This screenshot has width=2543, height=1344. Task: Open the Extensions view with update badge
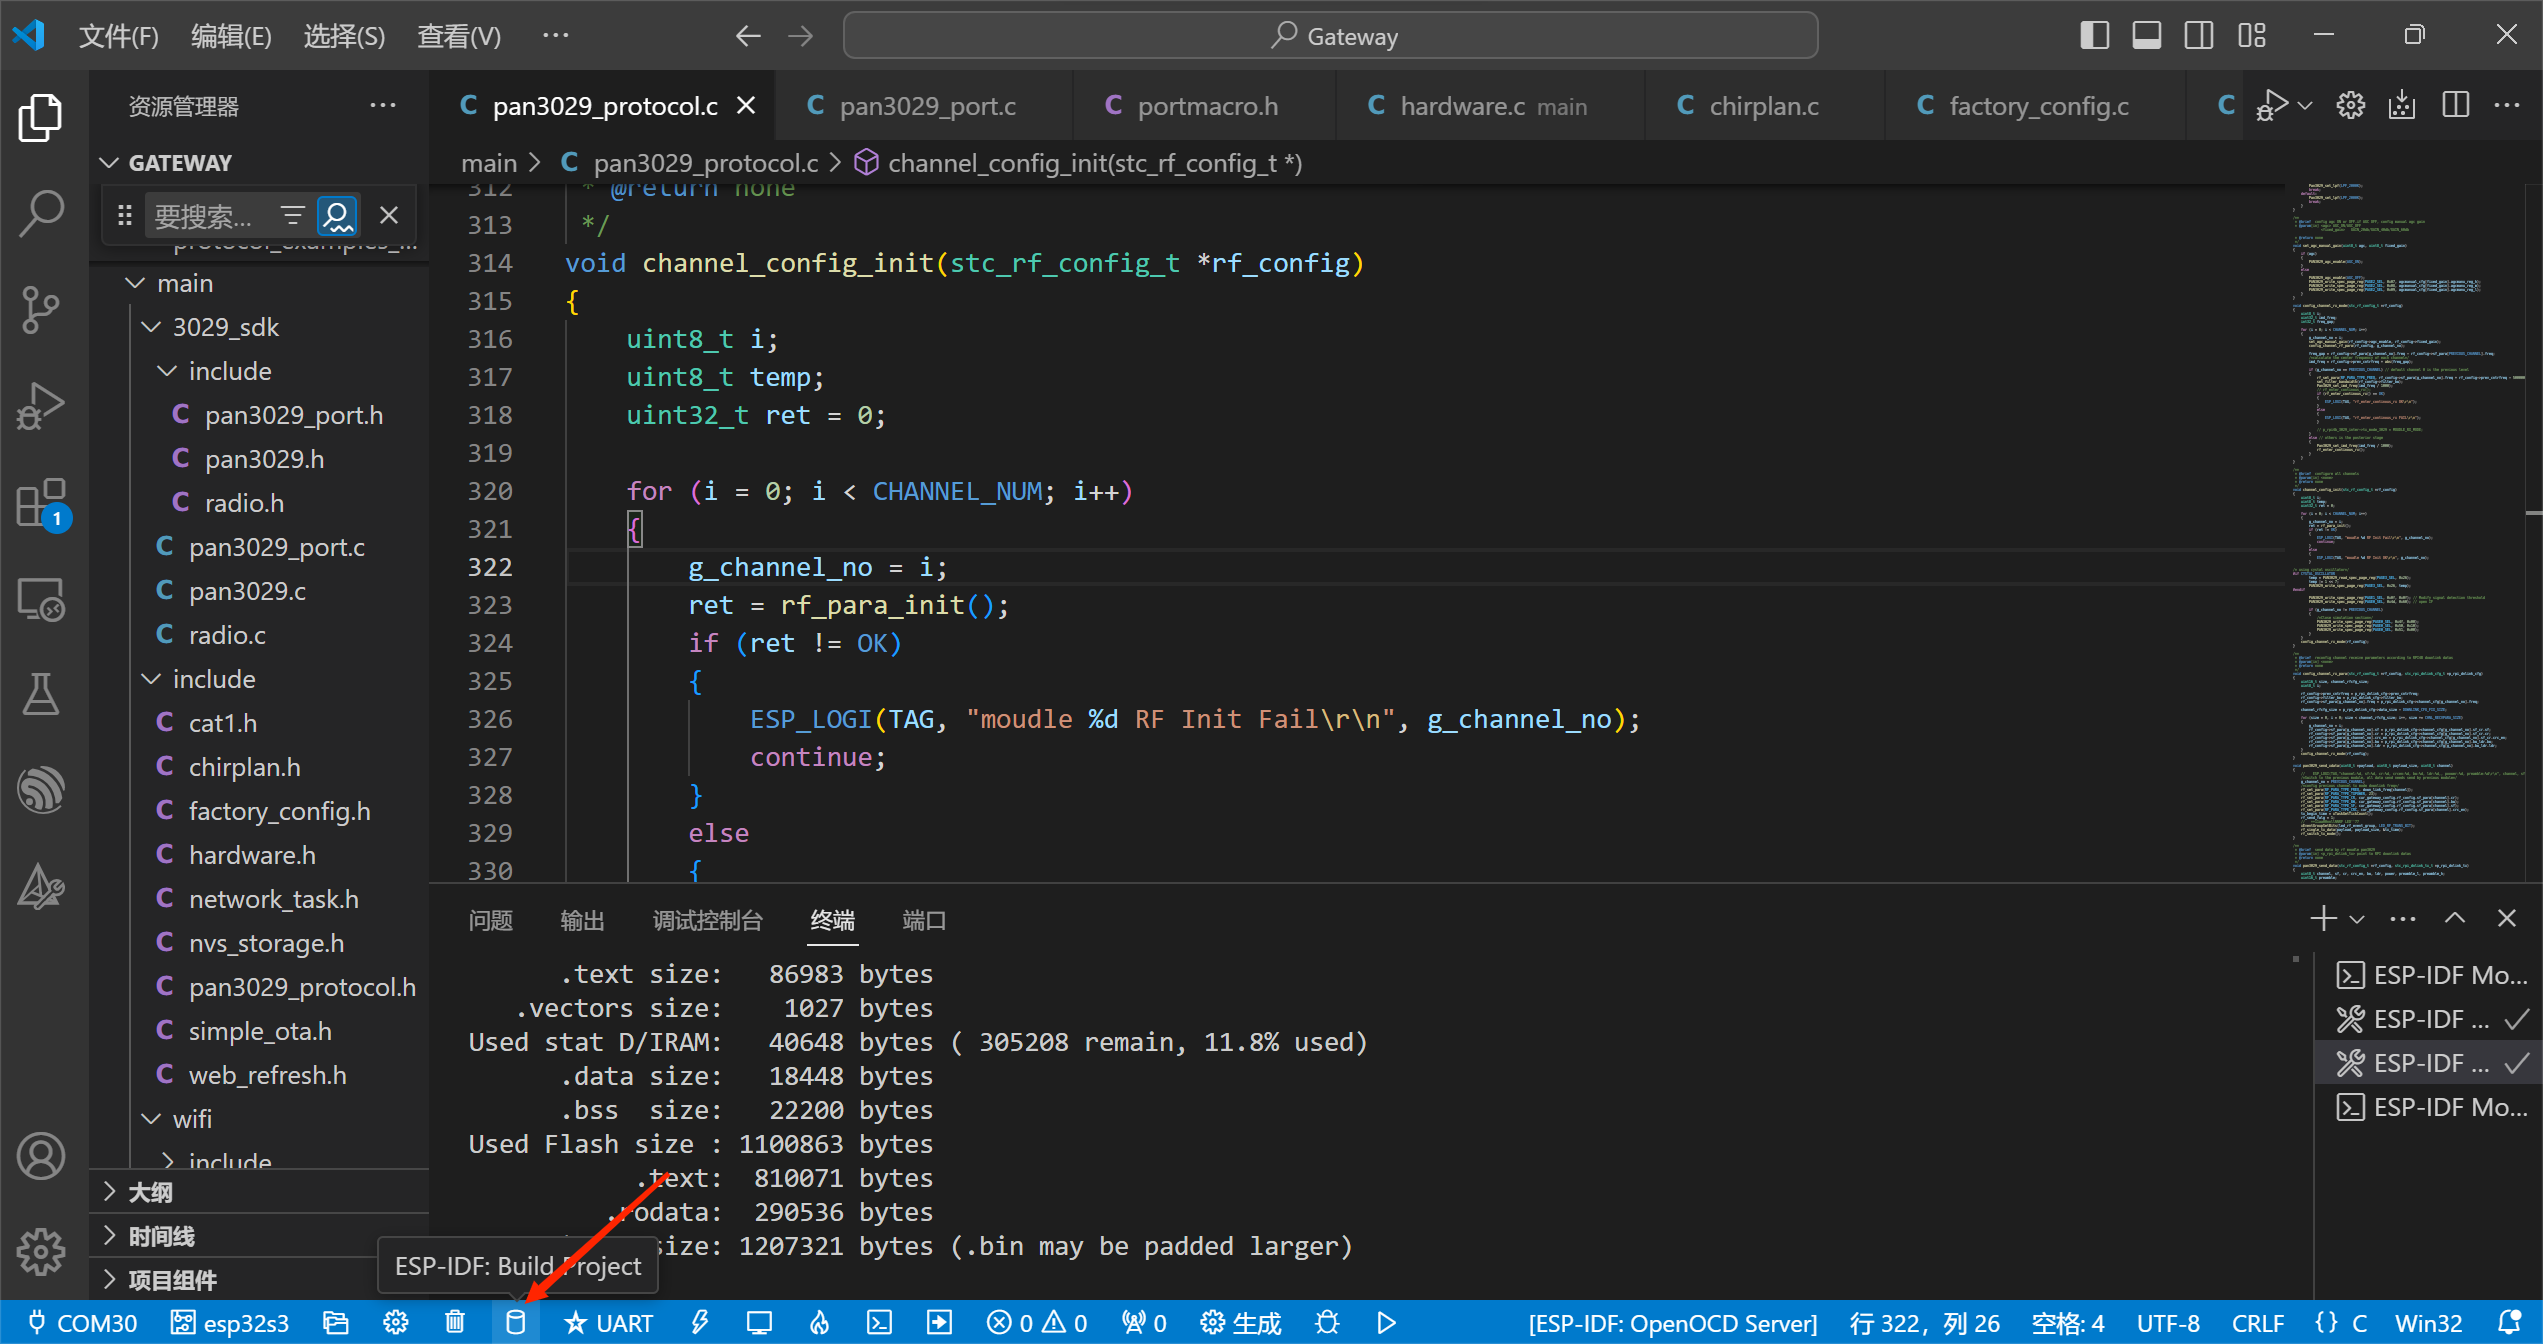(x=41, y=502)
